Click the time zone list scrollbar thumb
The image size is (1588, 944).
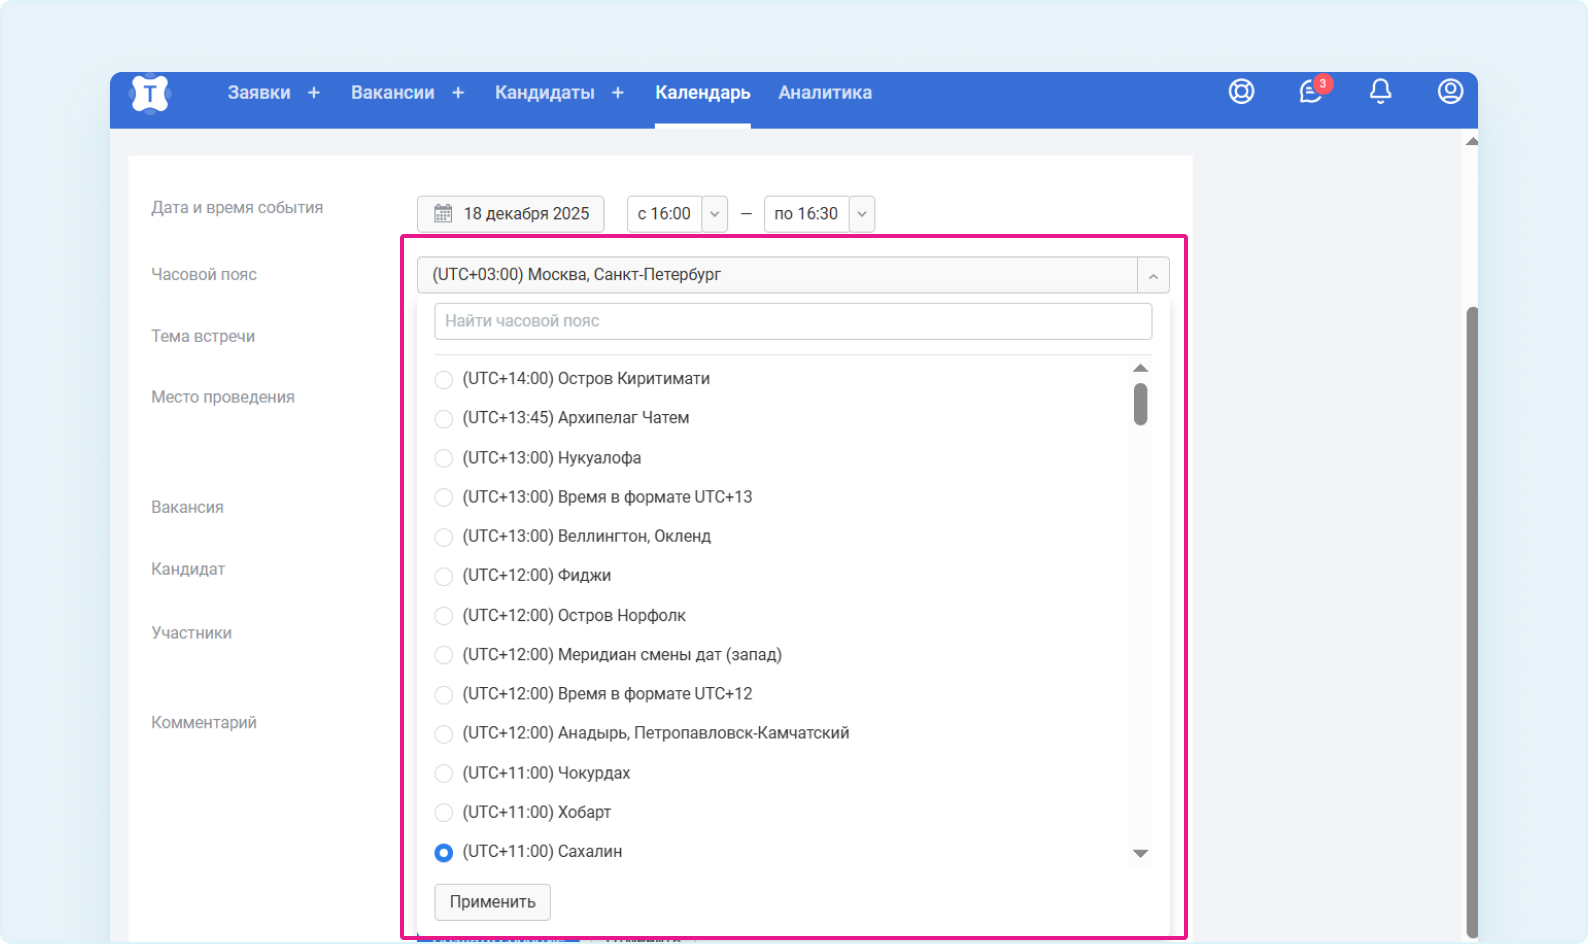(x=1140, y=405)
